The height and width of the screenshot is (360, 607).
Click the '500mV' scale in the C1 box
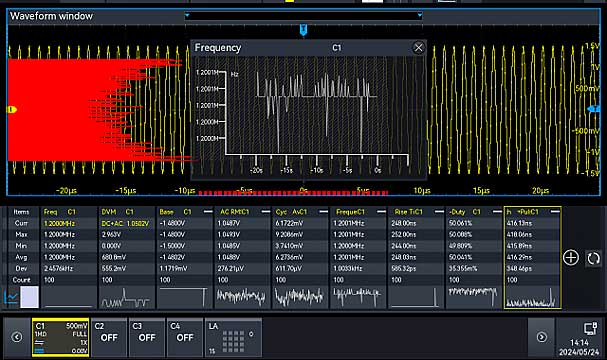click(77, 326)
